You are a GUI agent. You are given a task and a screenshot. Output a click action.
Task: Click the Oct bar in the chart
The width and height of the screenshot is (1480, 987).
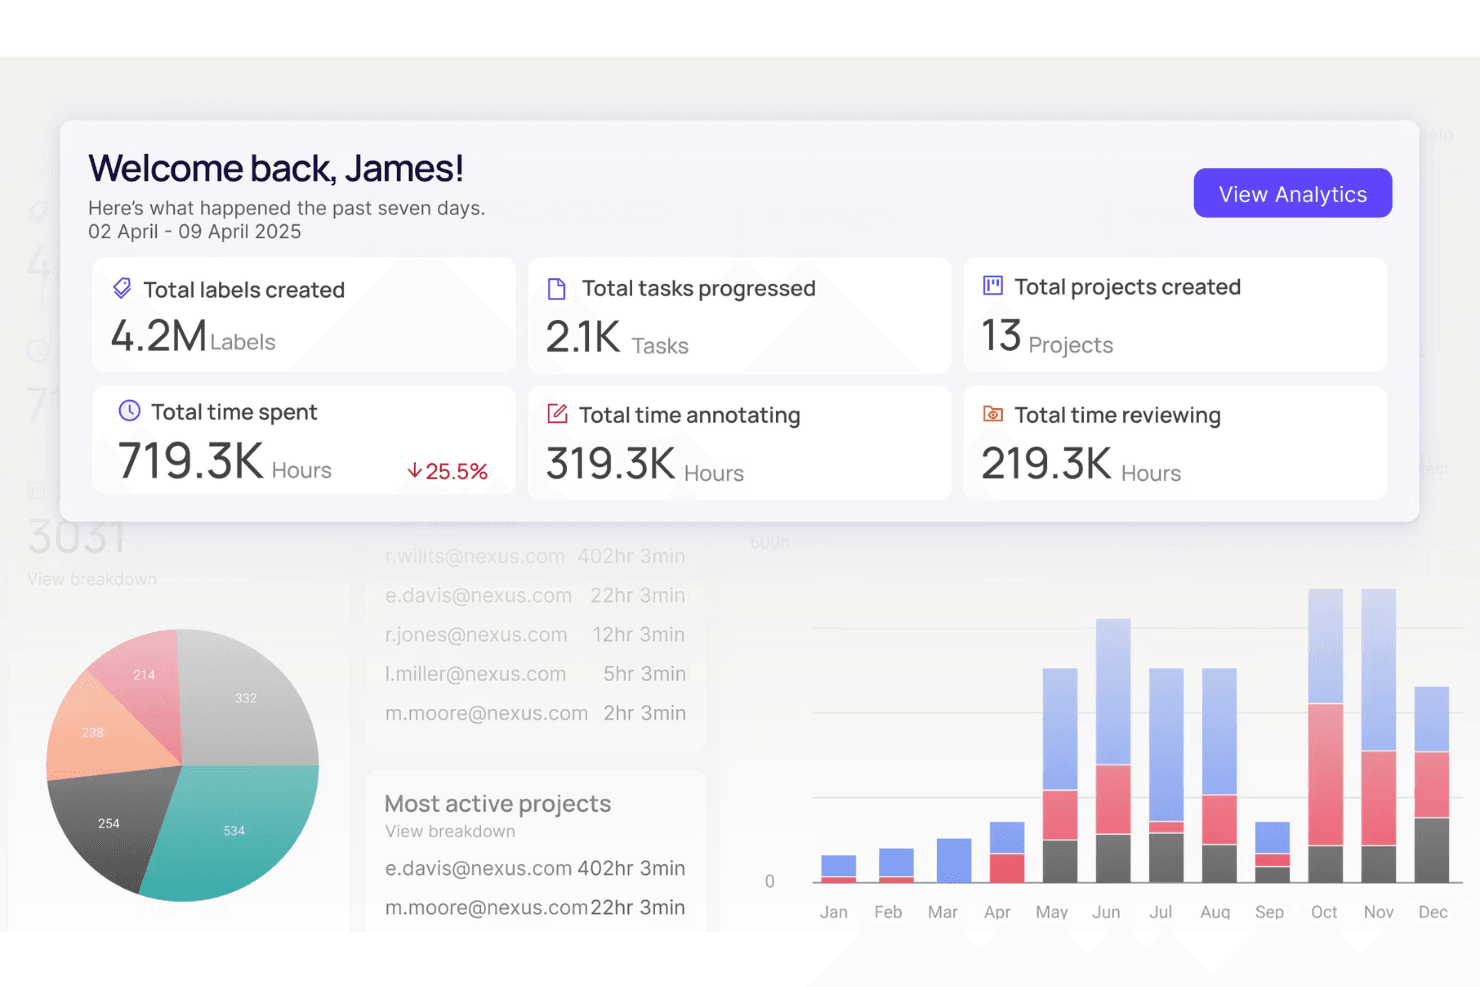coord(1325,735)
